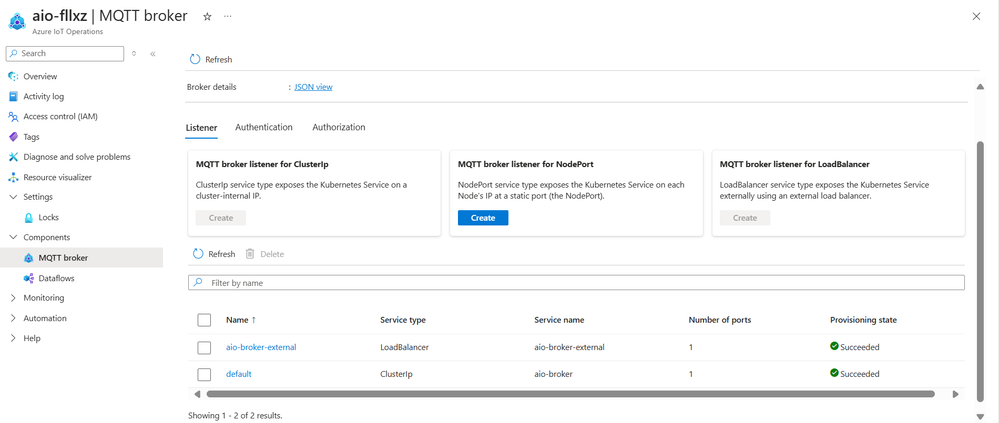Click the horizontal table scrollbar thumb
The width and height of the screenshot is (999, 423).
click(x=570, y=394)
